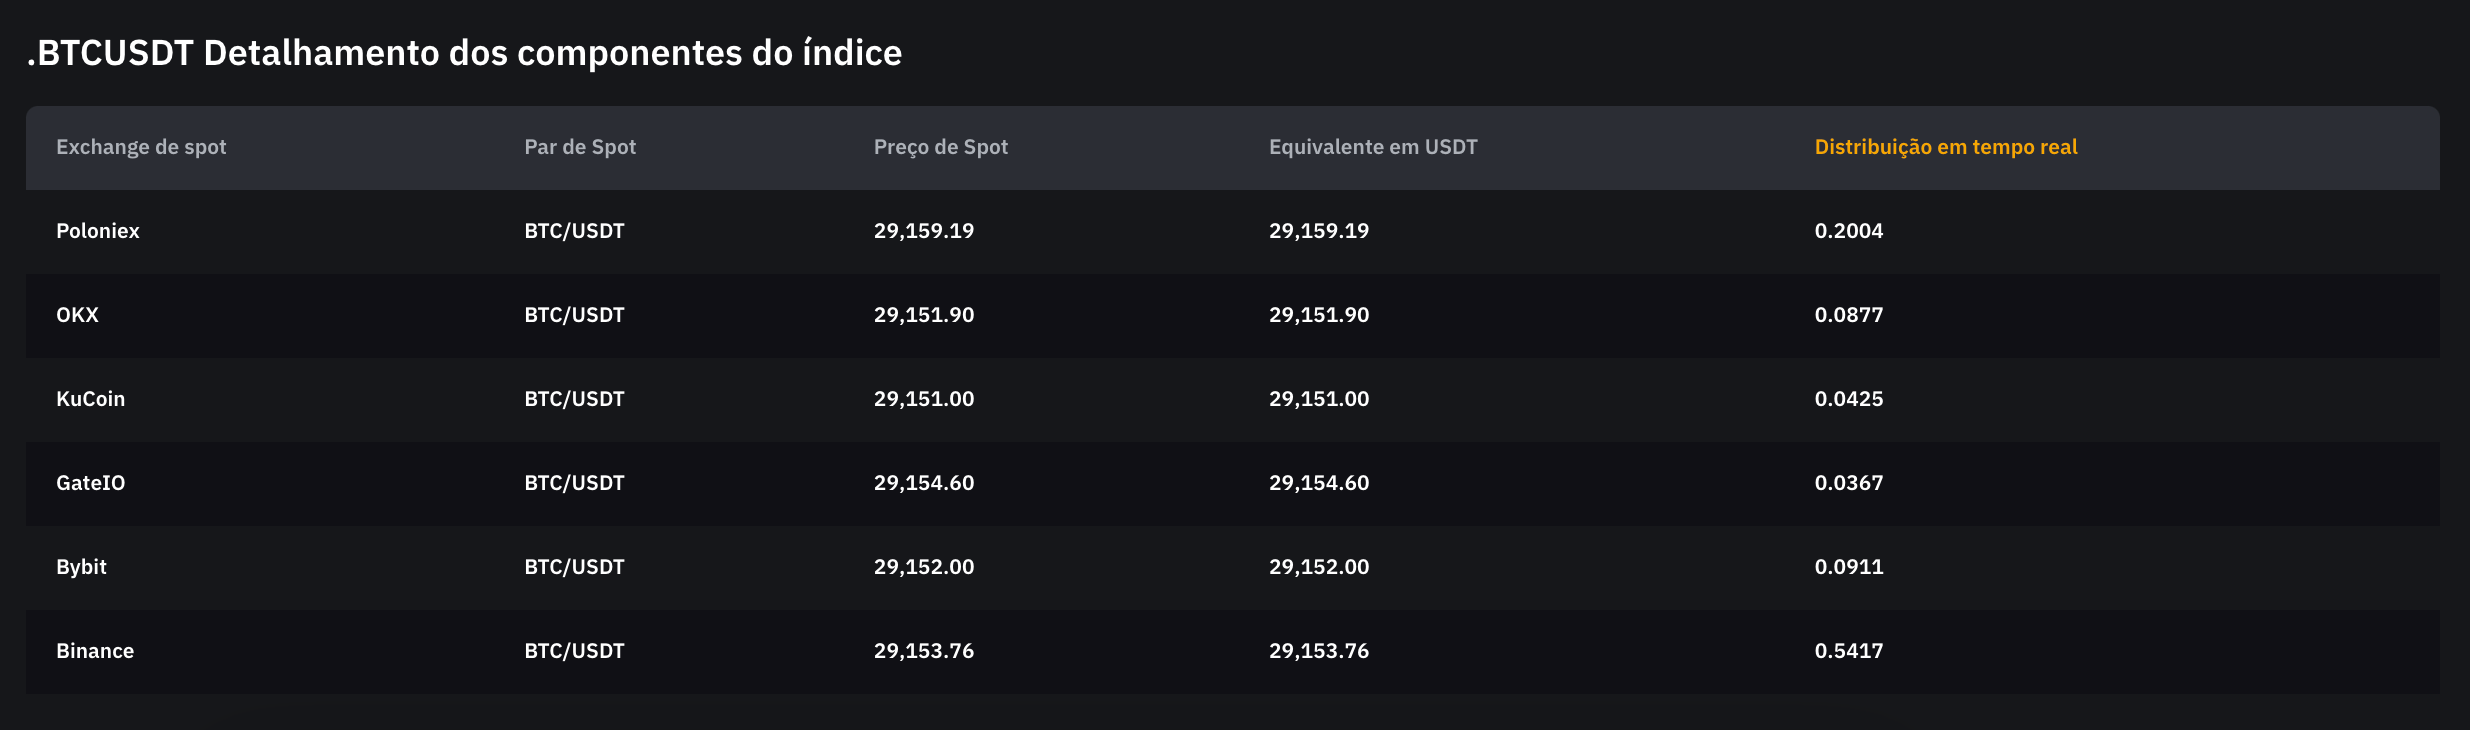Screen dimensions: 2470x730
Task: Click Binance's distribution value 0.5417
Action: [x=1848, y=651]
